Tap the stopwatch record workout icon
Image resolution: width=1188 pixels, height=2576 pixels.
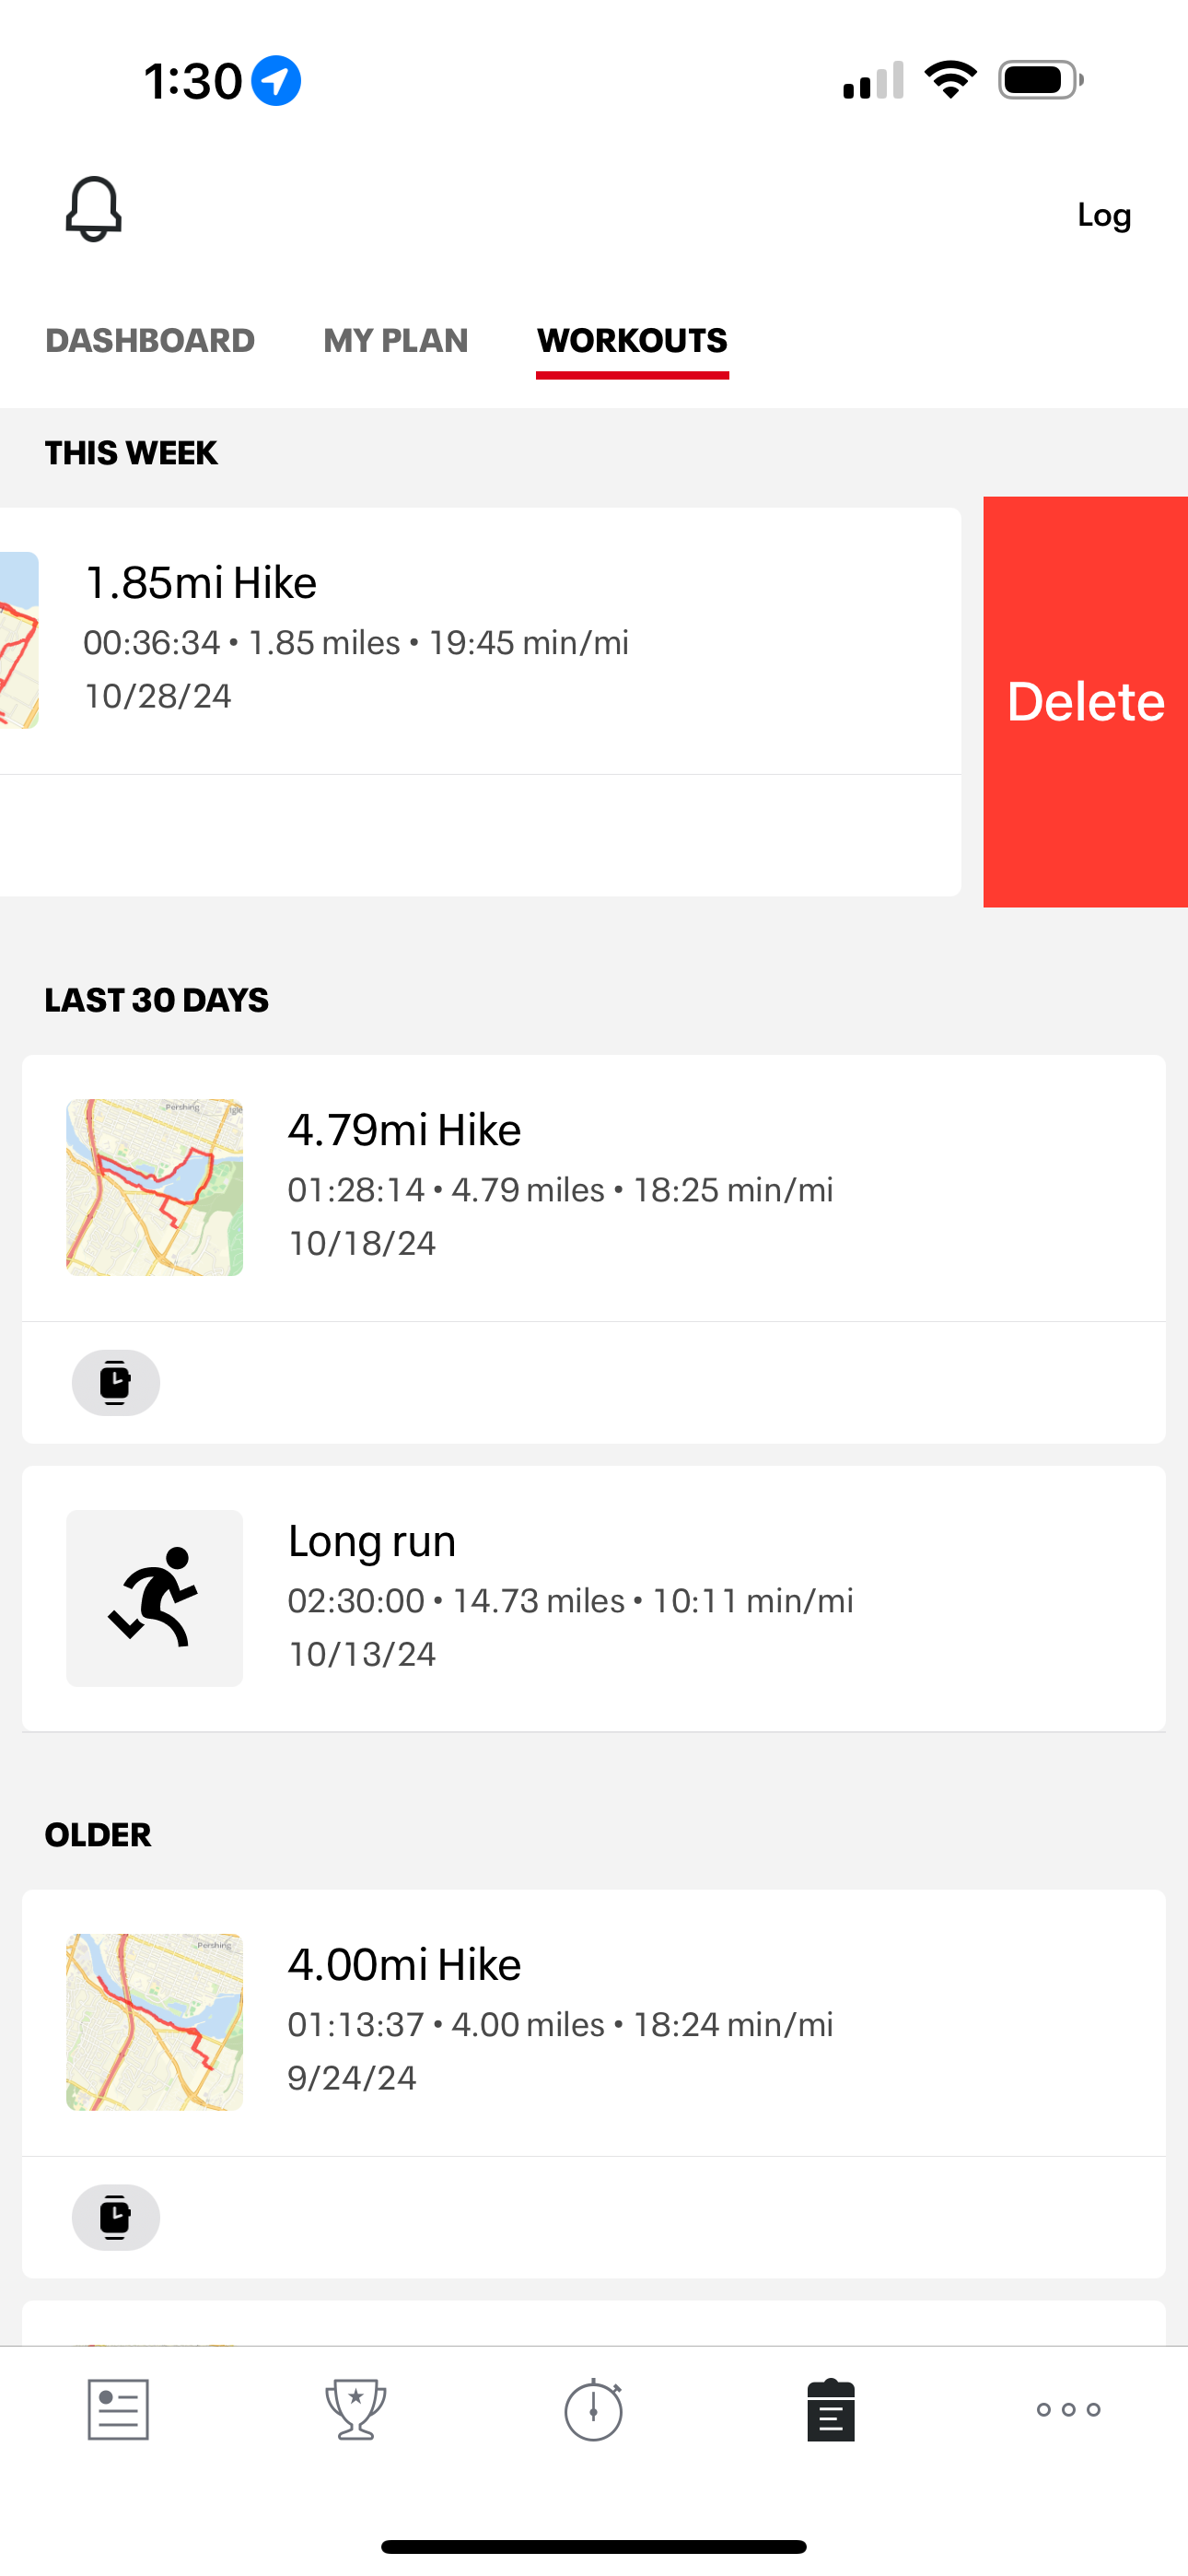pos(593,2409)
